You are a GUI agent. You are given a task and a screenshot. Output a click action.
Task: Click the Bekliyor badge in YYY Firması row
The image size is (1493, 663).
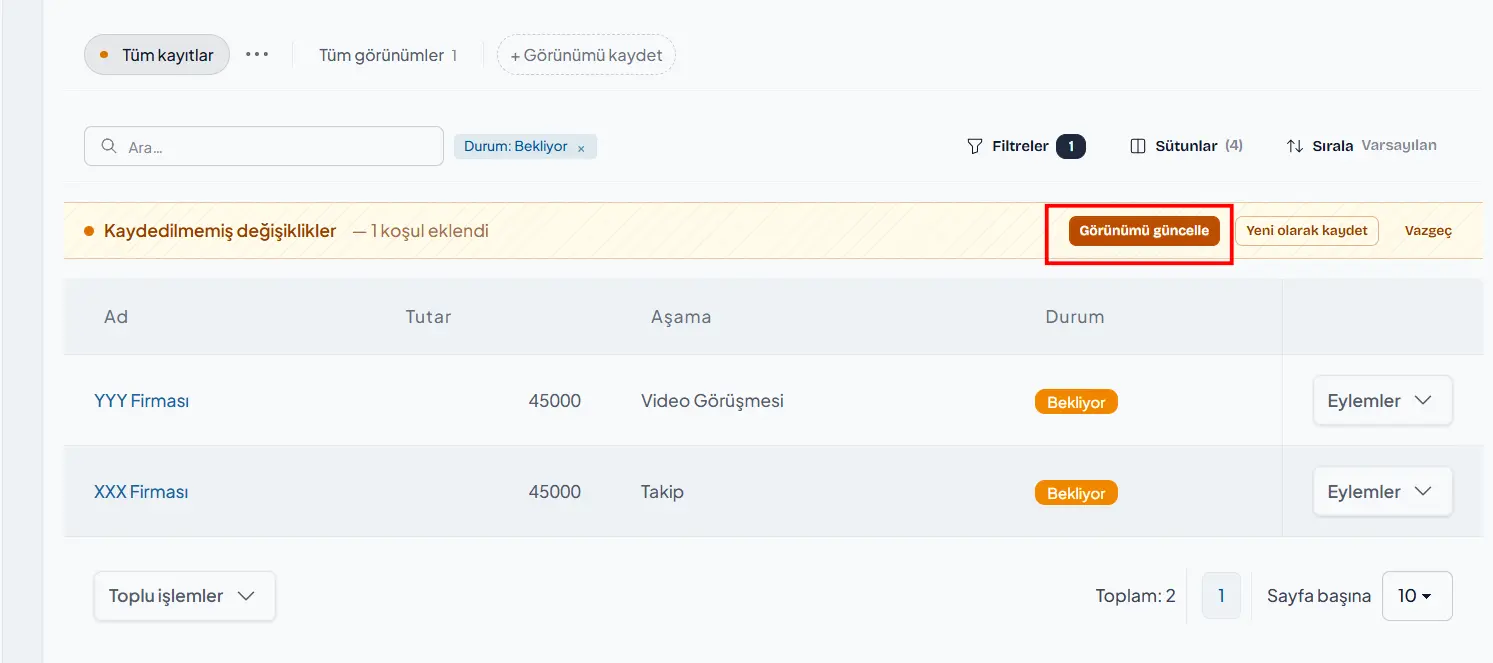(1076, 402)
